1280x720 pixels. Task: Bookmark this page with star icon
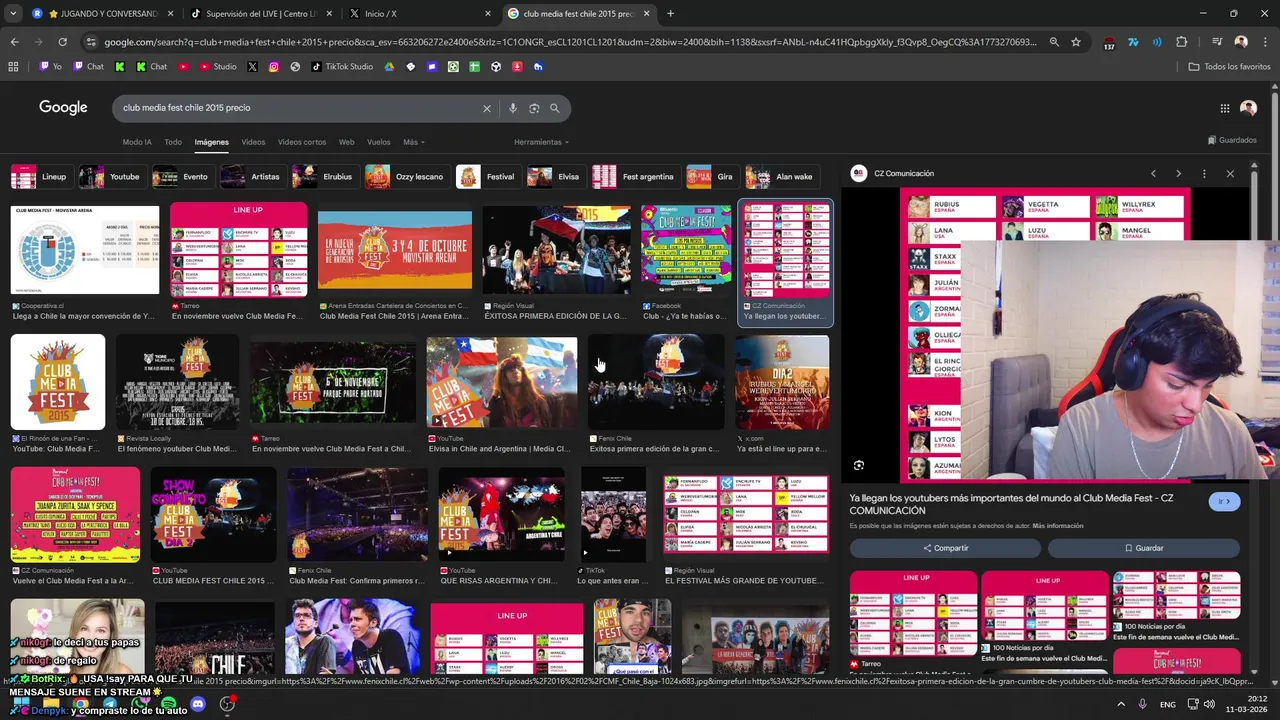click(x=1076, y=42)
